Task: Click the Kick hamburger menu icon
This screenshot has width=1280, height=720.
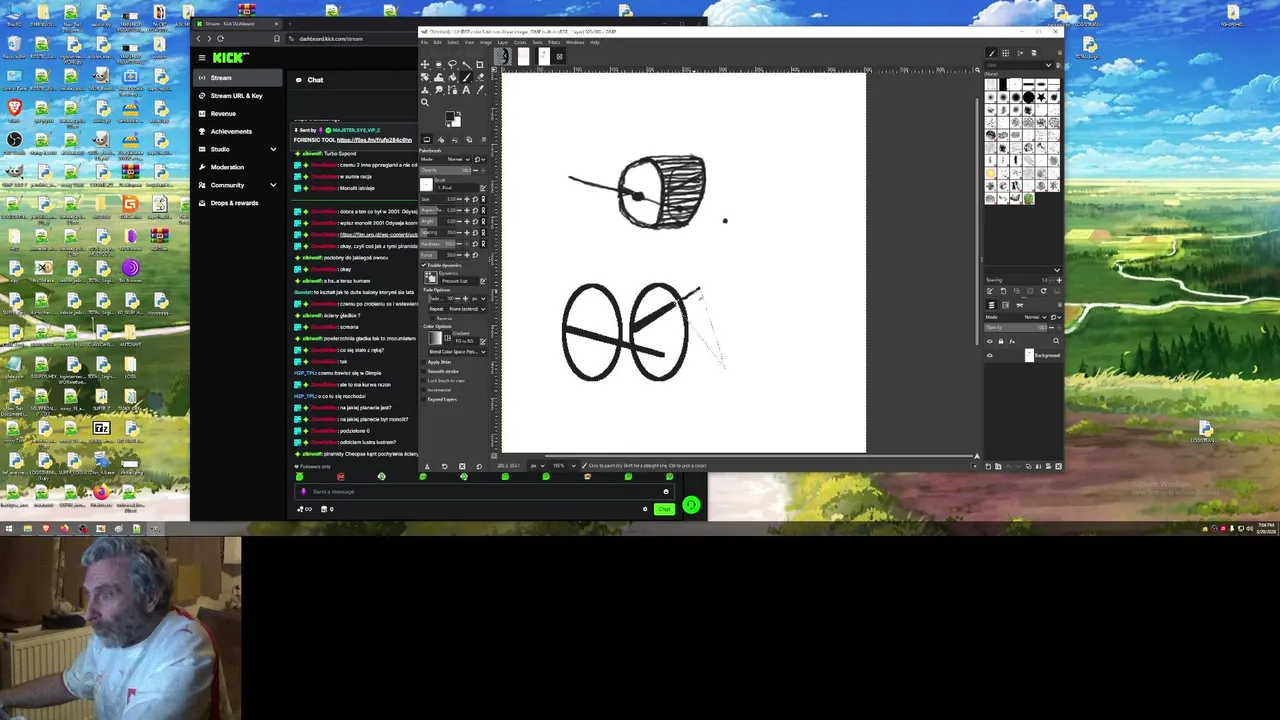Action: [201, 57]
